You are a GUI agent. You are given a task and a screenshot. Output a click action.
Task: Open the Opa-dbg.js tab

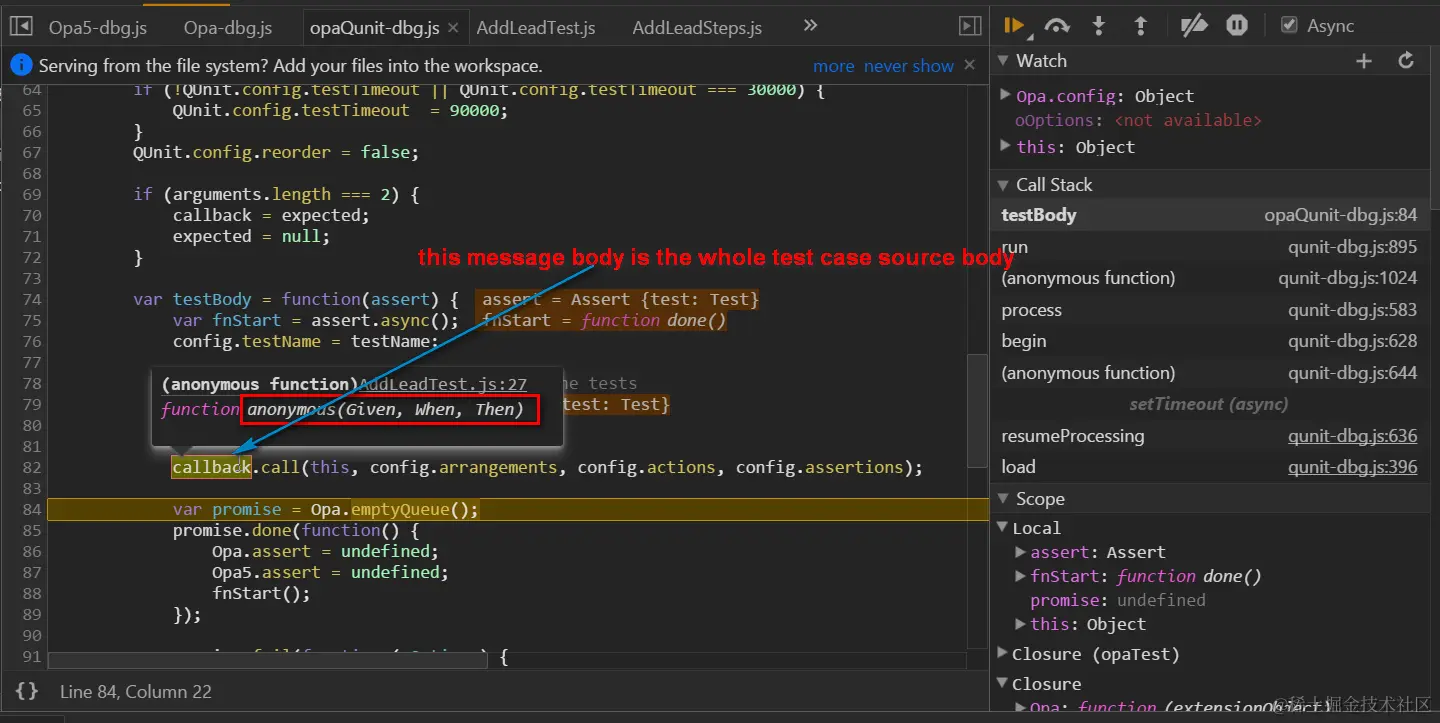point(227,28)
